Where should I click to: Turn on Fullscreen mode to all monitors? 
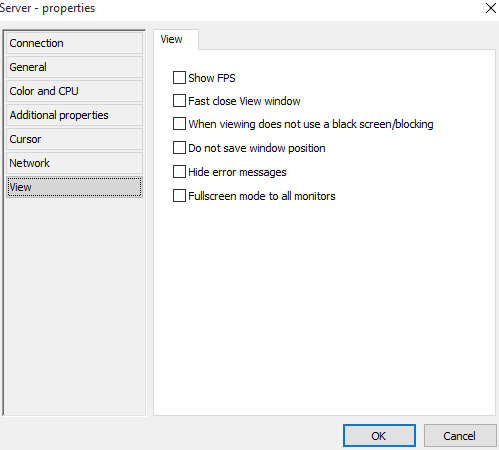click(x=179, y=196)
